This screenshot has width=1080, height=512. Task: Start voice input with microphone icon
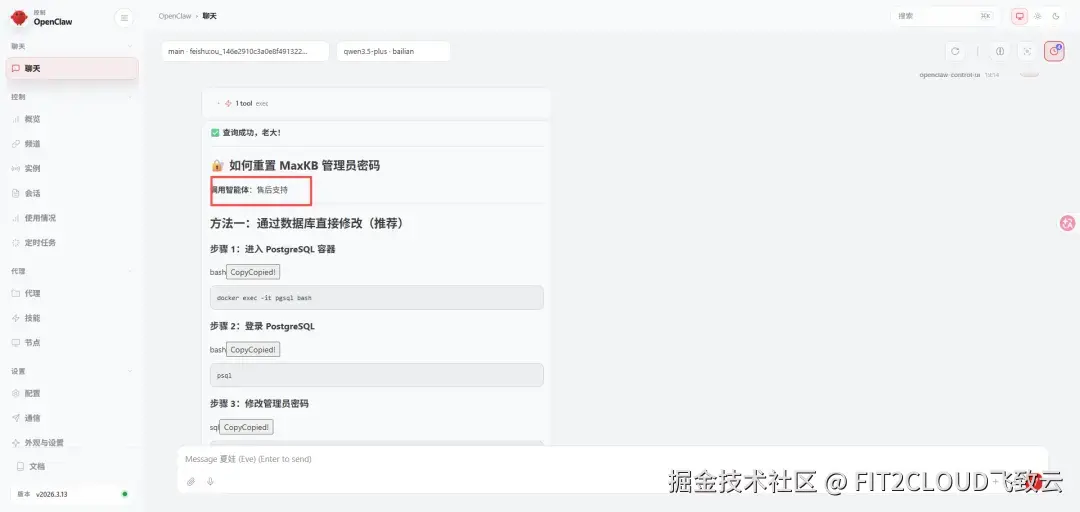click(211, 482)
